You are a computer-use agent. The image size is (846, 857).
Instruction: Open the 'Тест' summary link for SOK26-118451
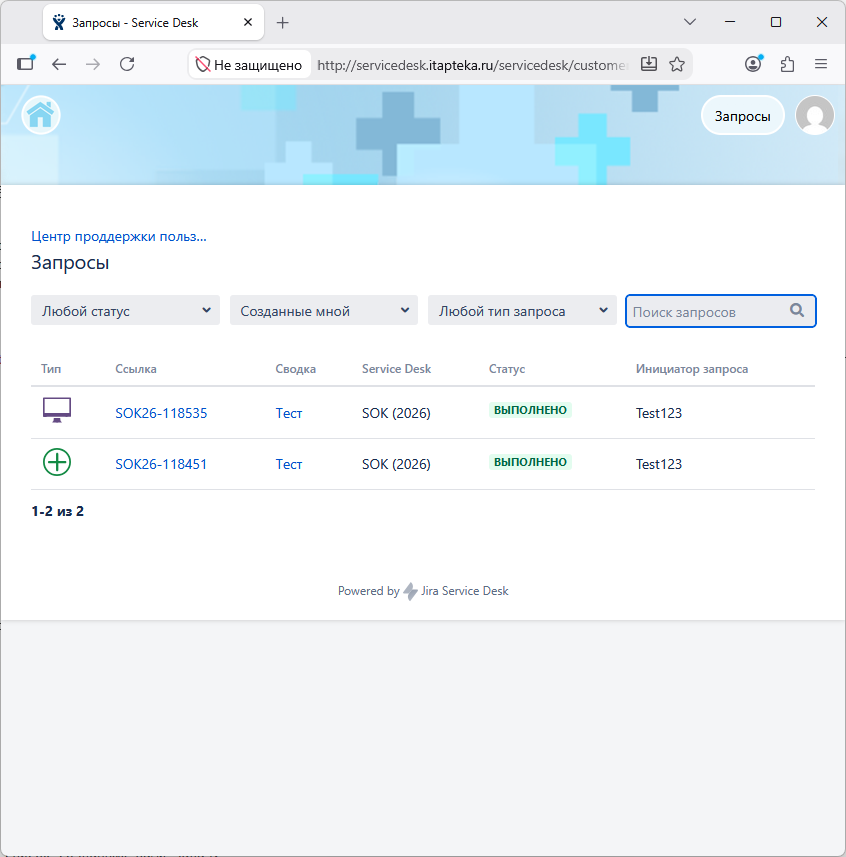click(x=289, y=464)
